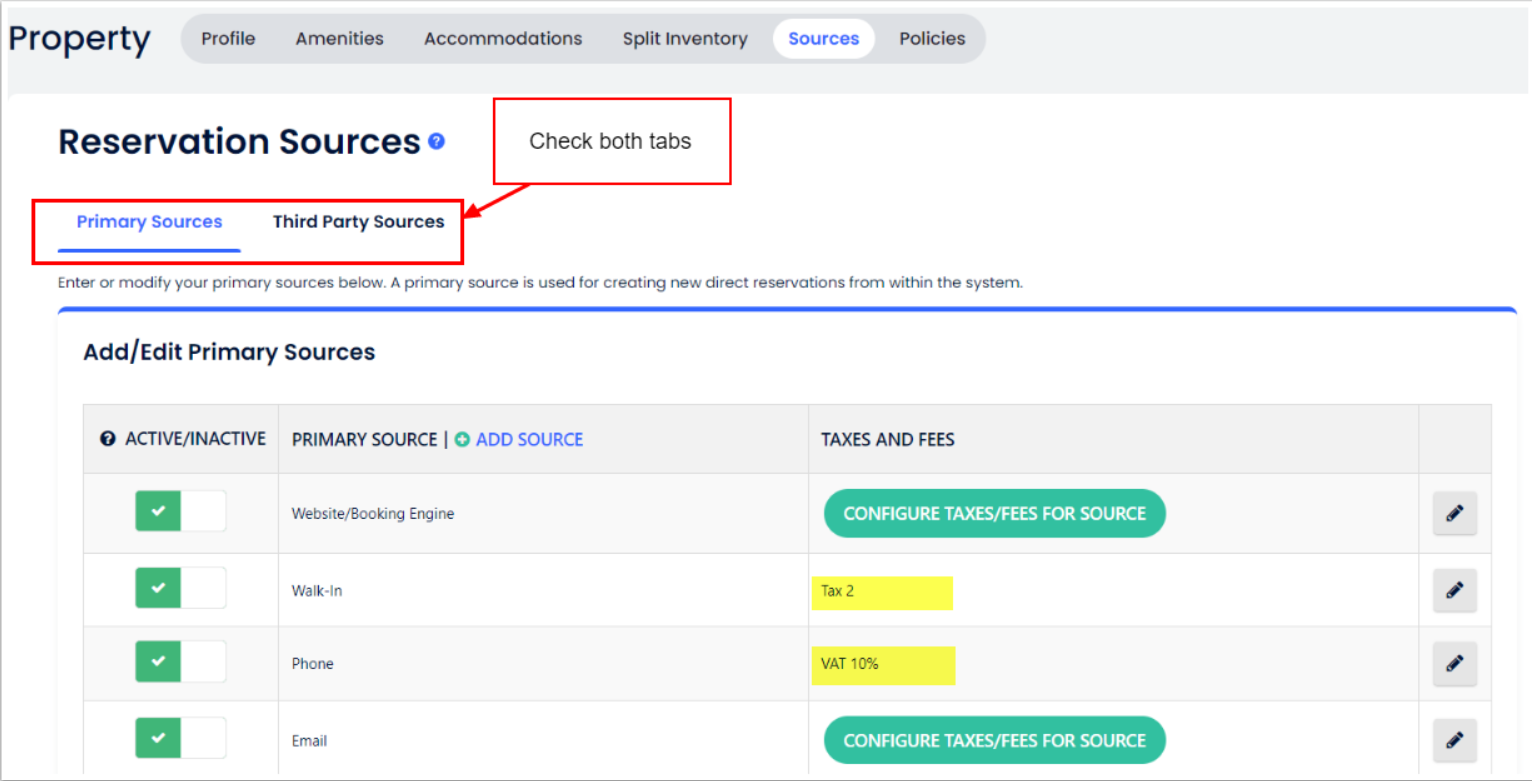
Task: Click the green plus icon for Add Source
Action: (462, 439)
